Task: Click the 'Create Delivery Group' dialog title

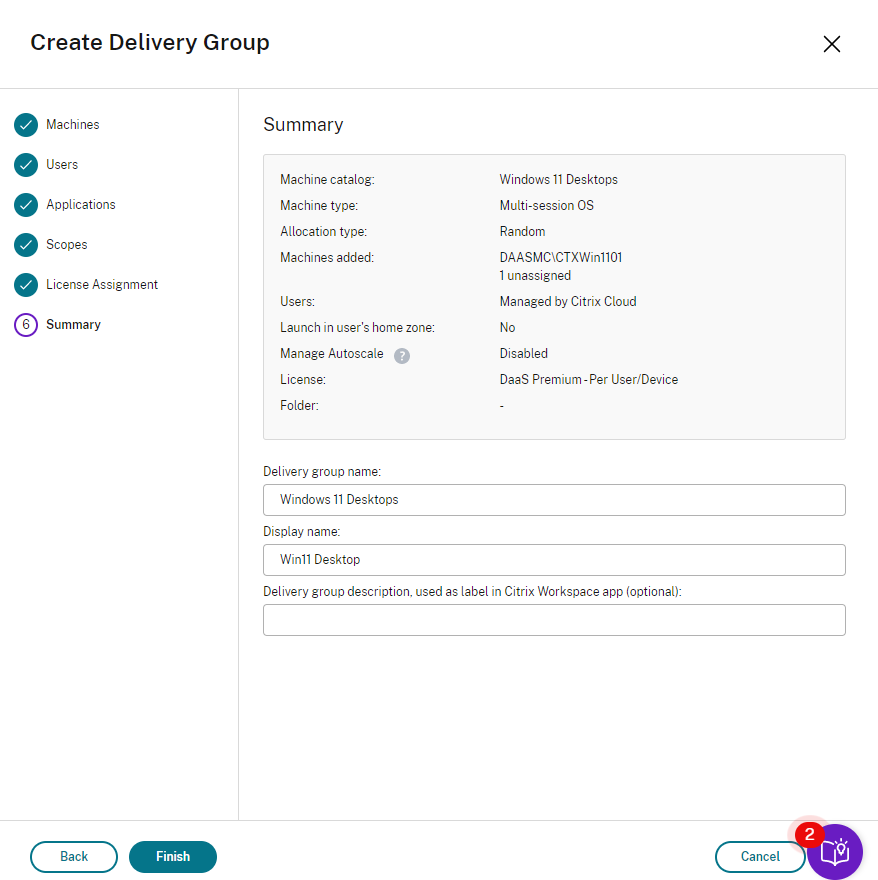Action: pyautogui.click(x=150, y=43)
